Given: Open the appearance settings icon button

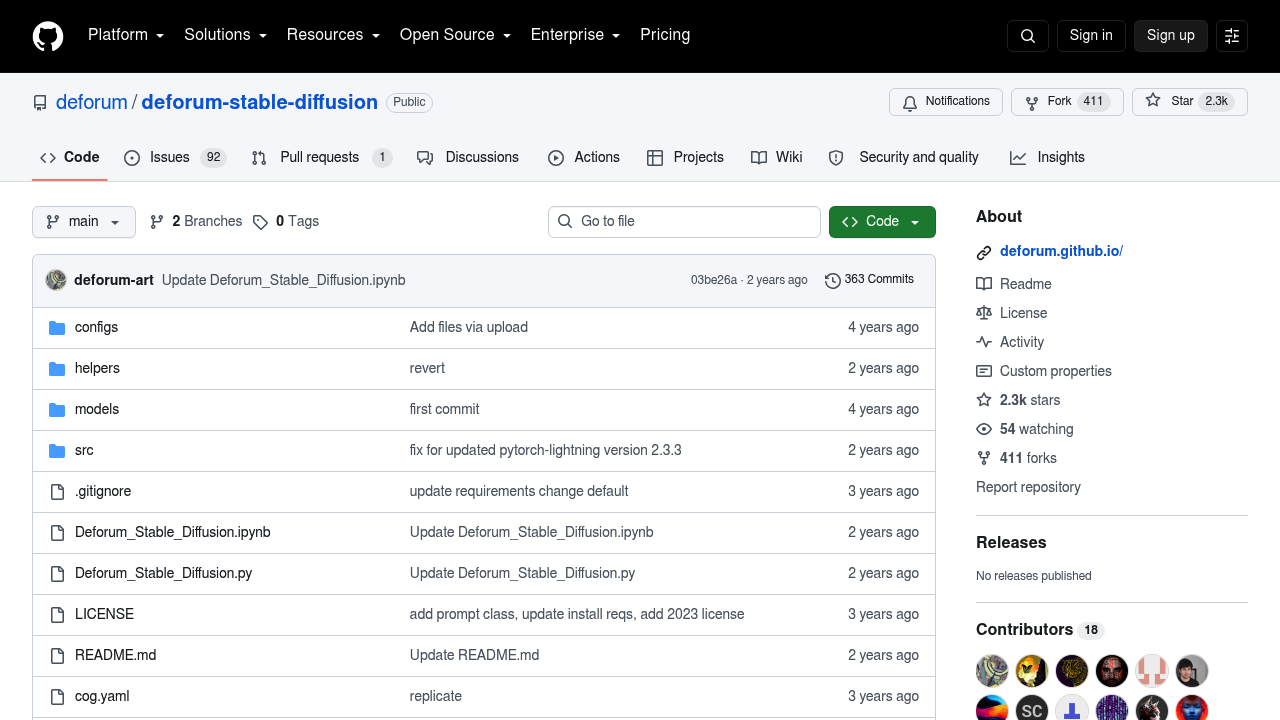Looking at the screenshot, I should pos(1232,36).
